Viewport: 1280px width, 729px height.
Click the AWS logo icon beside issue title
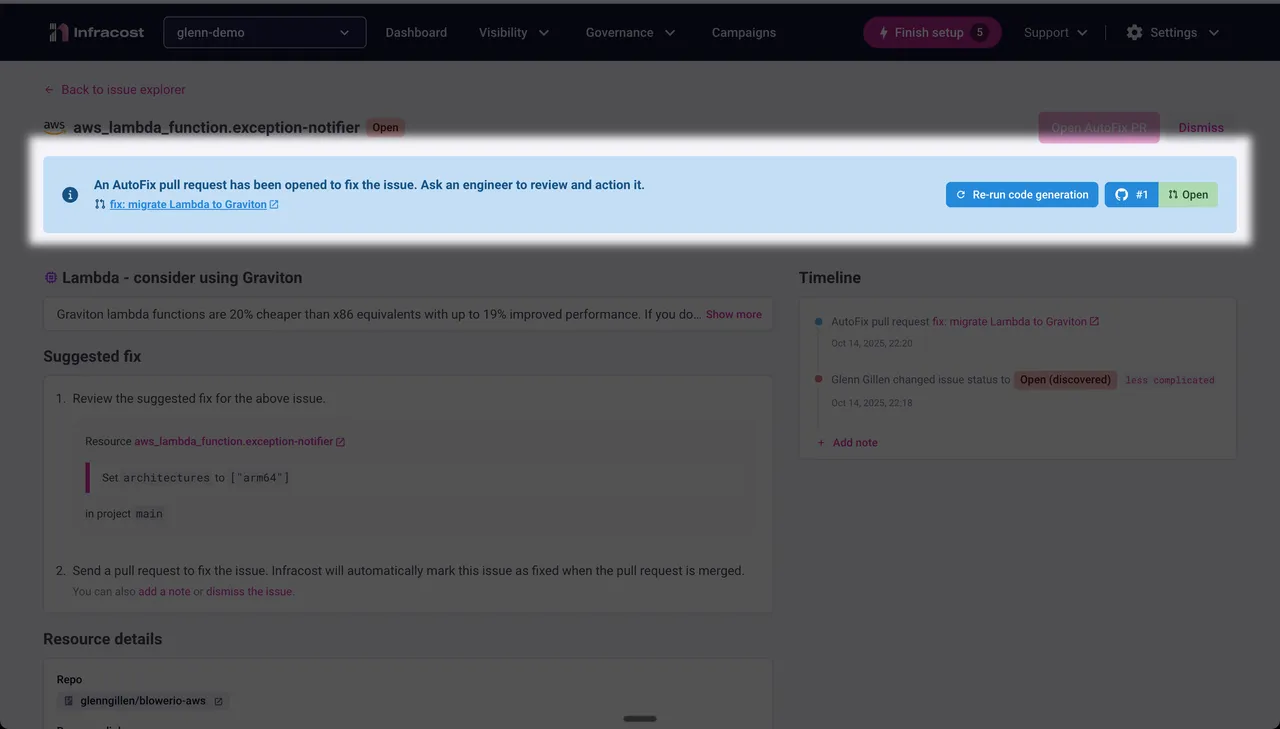point(54,127)
